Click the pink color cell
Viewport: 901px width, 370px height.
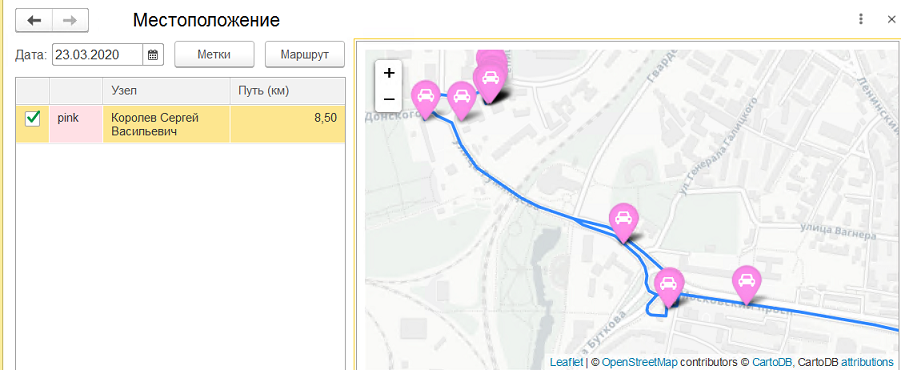tap(76, 124)
